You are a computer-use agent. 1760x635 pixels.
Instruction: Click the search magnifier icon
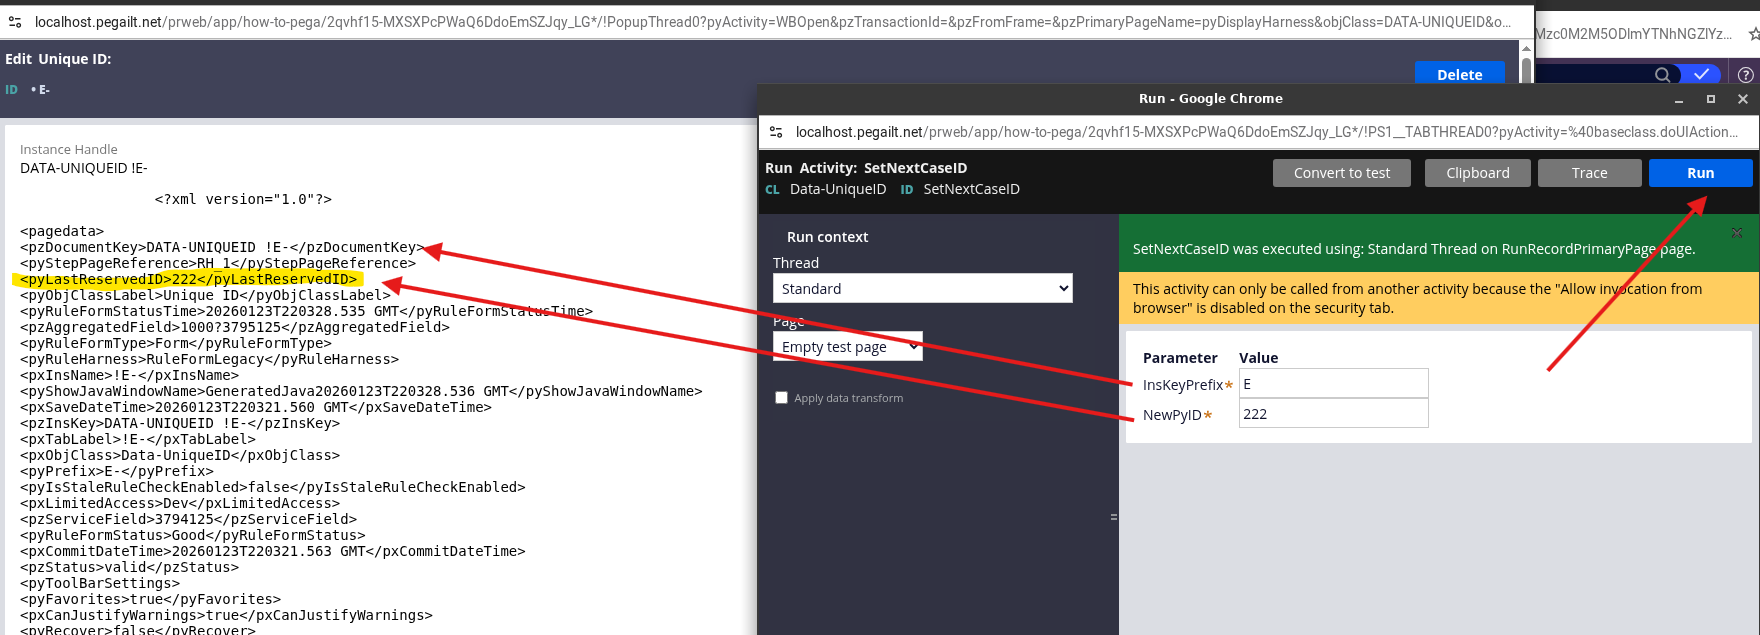click(1662, 75)
